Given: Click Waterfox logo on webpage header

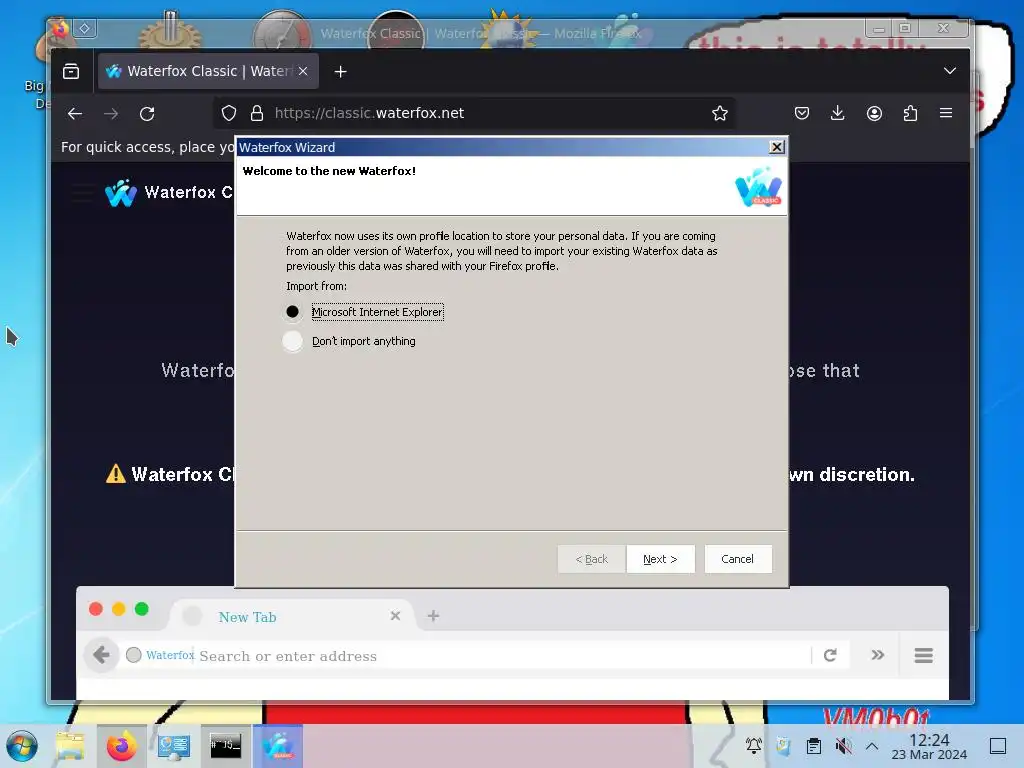Looking at the screenshot, I should (121, 193).
